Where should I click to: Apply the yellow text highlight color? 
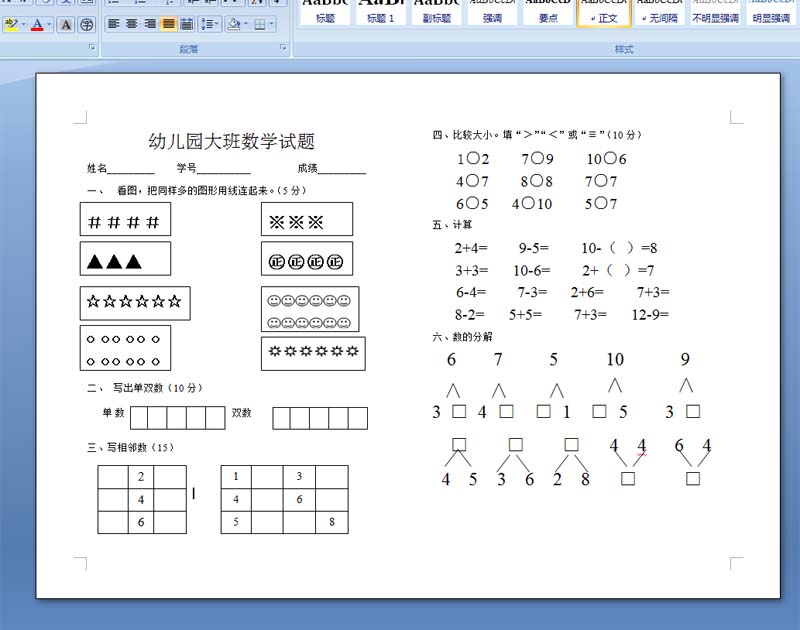[11, 24]
